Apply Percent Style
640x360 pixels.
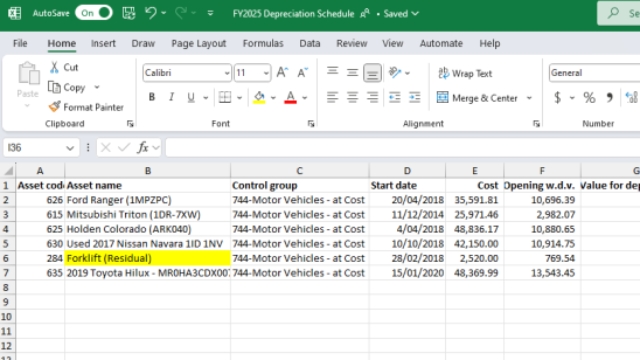[x=589, y=98]
